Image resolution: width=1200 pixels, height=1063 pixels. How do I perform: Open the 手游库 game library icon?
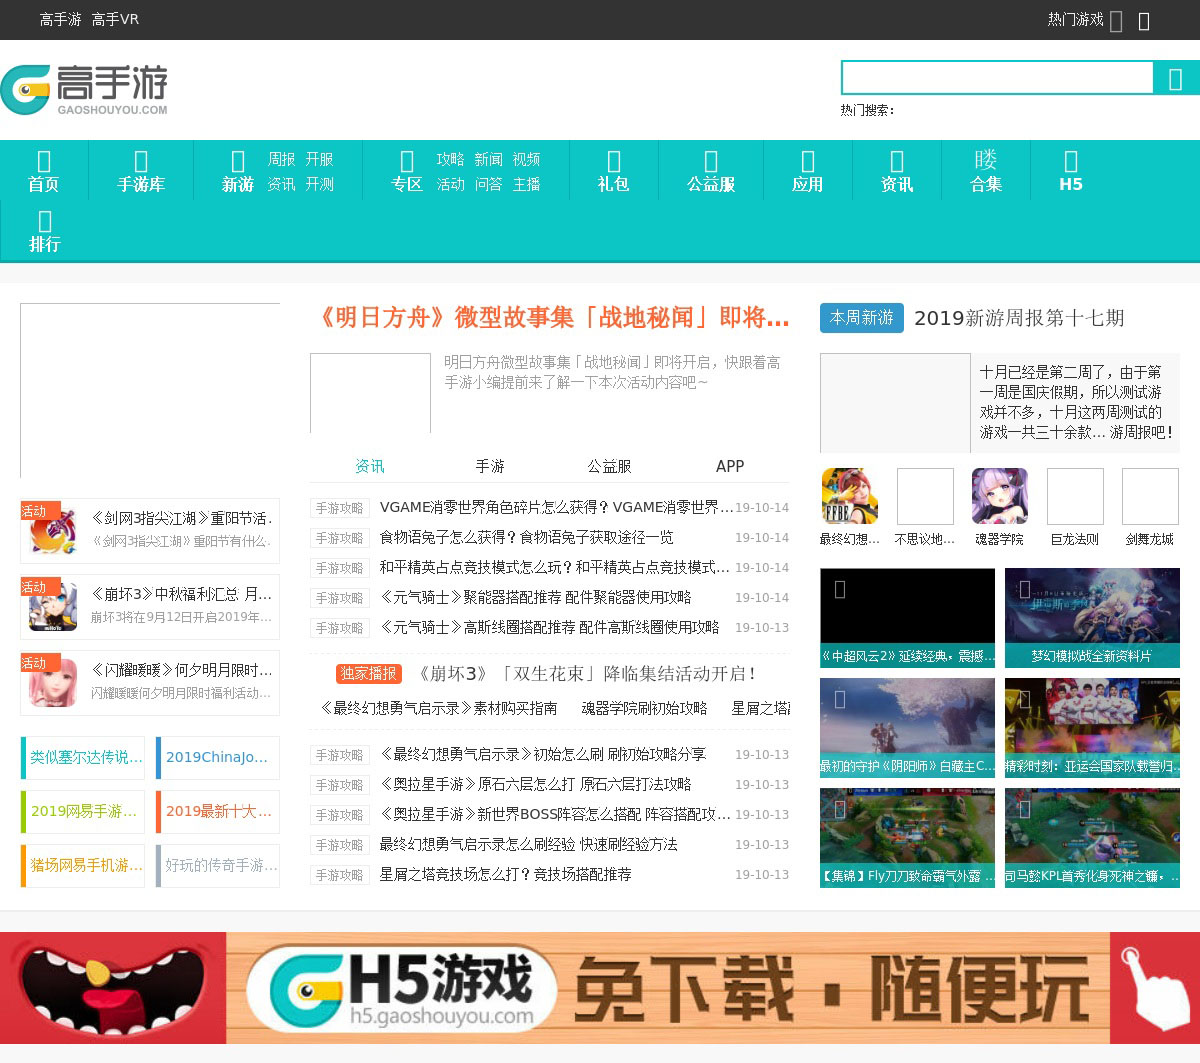pyautogui.click(x=140, y=161)
